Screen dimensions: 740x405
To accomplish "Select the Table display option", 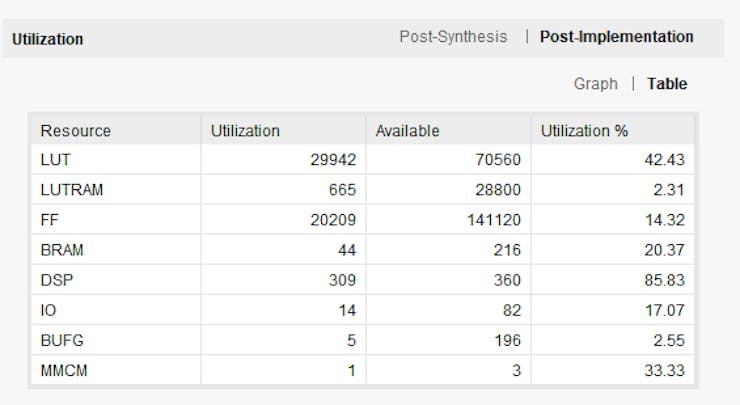I will 667,84.
